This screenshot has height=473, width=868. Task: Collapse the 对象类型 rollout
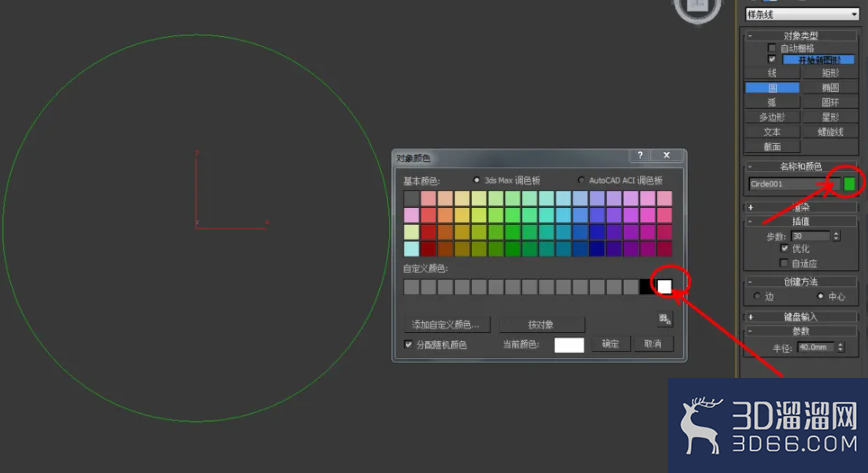tap(800, 35)
